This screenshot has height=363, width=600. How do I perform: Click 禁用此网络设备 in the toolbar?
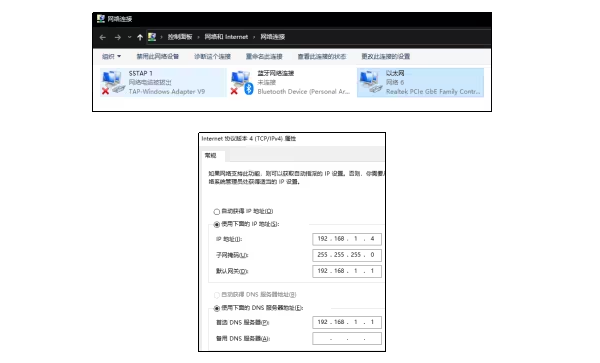tap(158, 56)
